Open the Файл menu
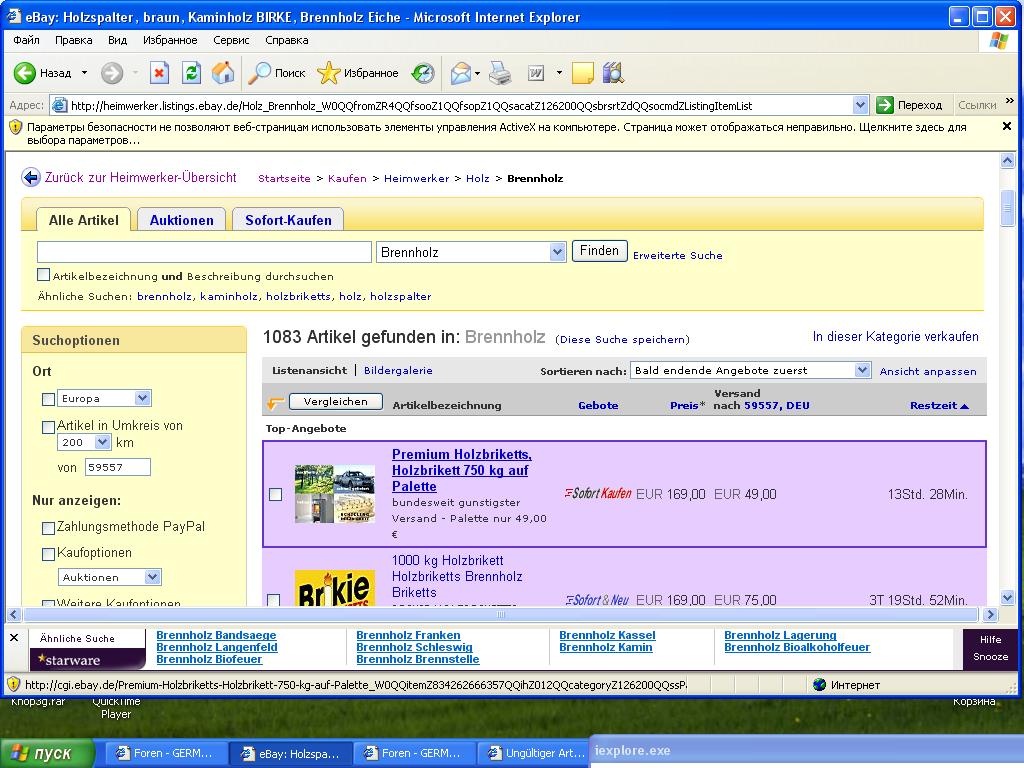The width and height of the screenshot is (1024, 768). [x=26, y=40]
